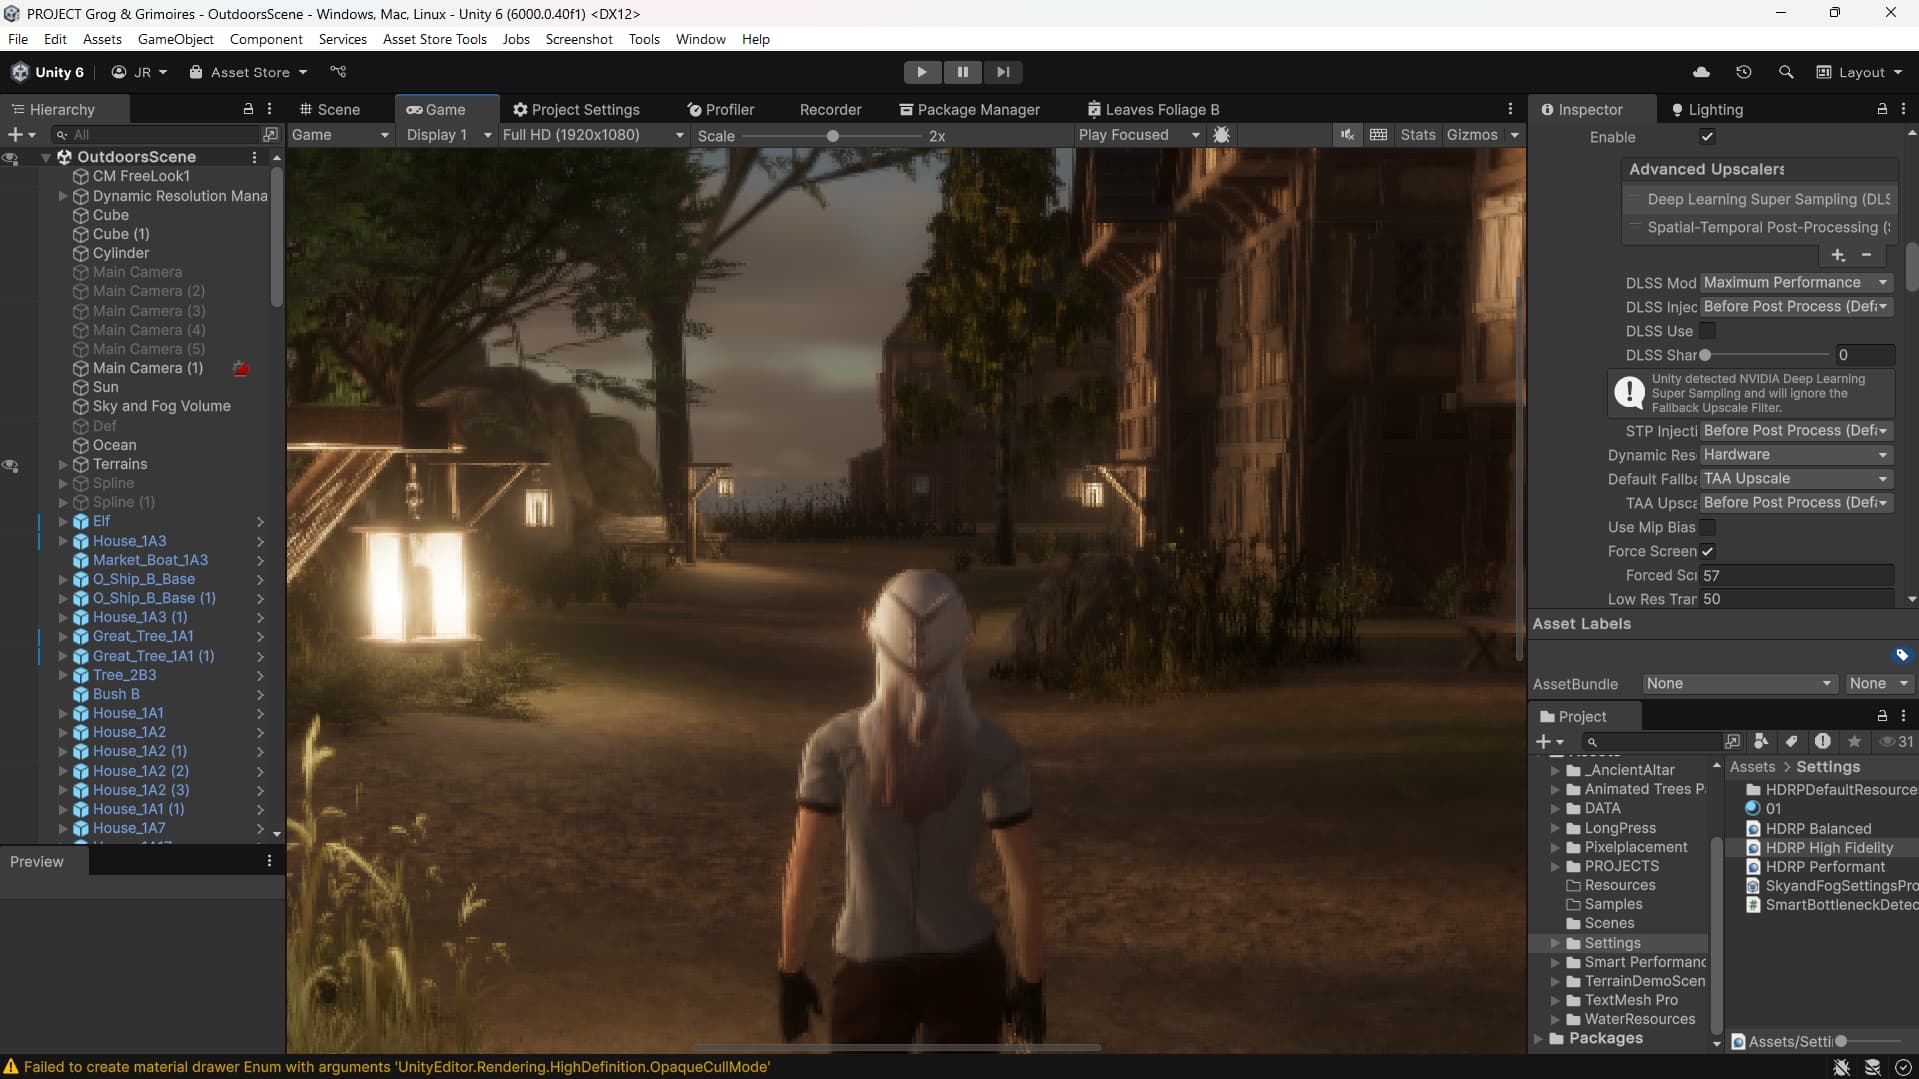Toggle Stats overlay in Game view
1919x1079 pixels.
coord(1418,134)
